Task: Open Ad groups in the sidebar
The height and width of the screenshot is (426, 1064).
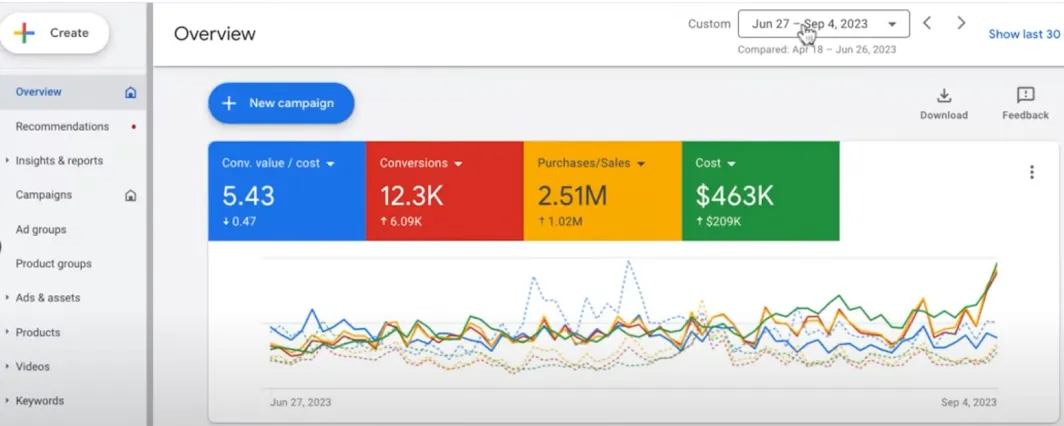Action: tap(41, 230)
